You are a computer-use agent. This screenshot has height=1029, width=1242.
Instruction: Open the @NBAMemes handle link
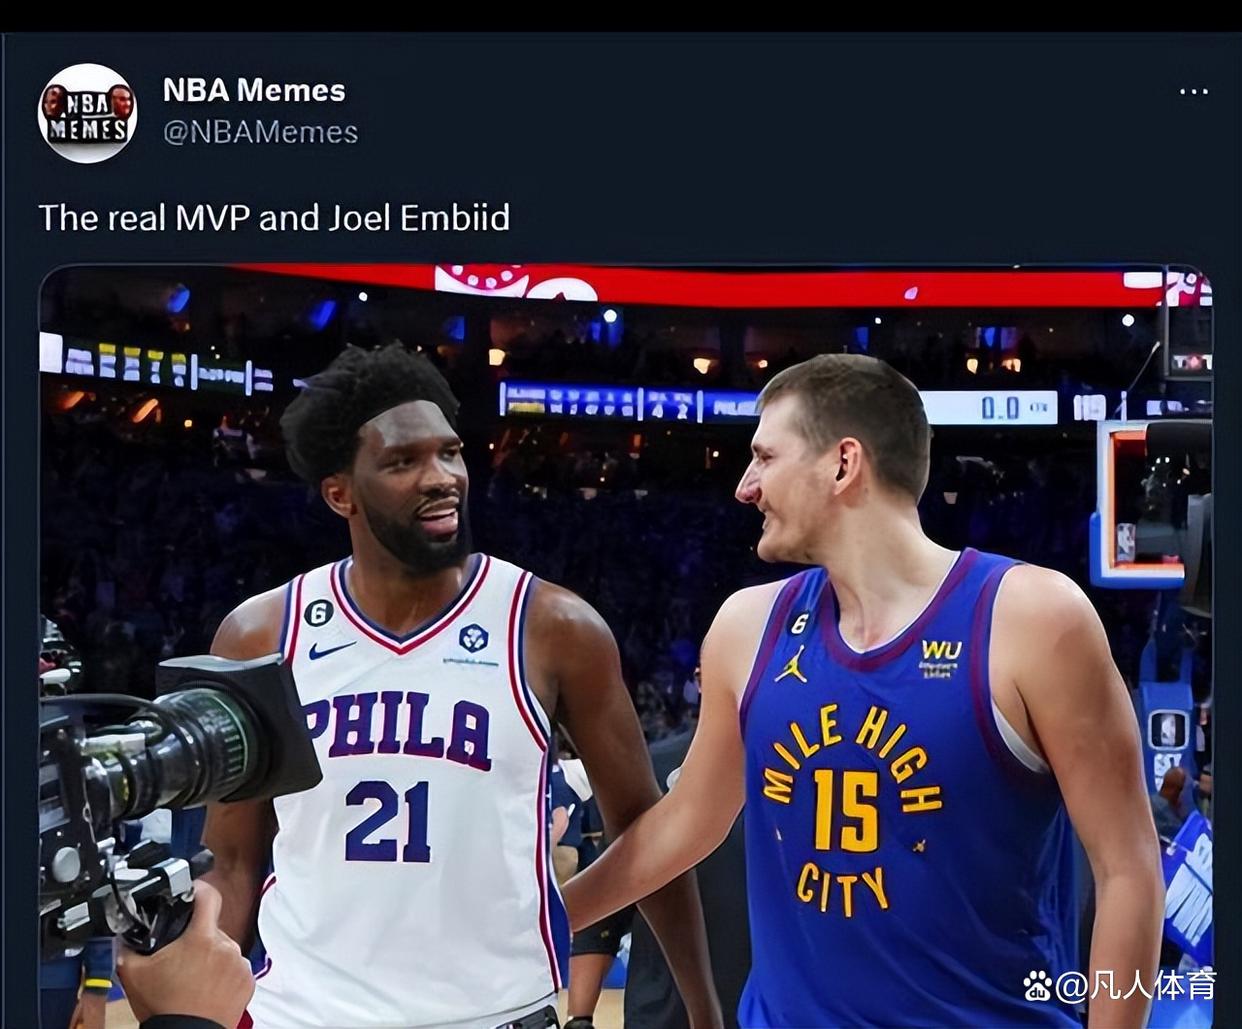(x=260, y=132)
